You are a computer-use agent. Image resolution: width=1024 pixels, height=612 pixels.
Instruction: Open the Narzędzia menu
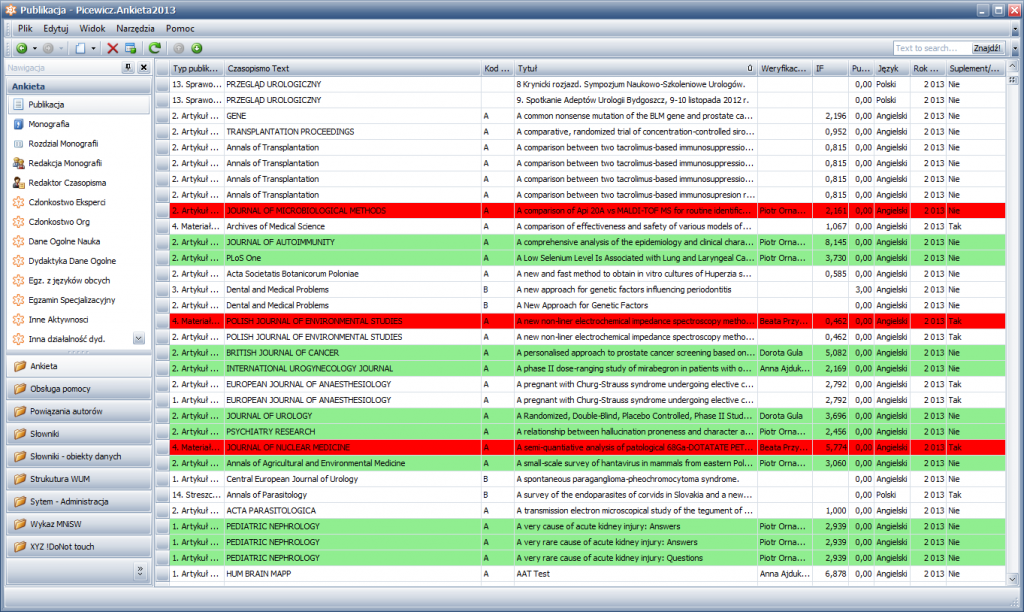coord(135,29)
